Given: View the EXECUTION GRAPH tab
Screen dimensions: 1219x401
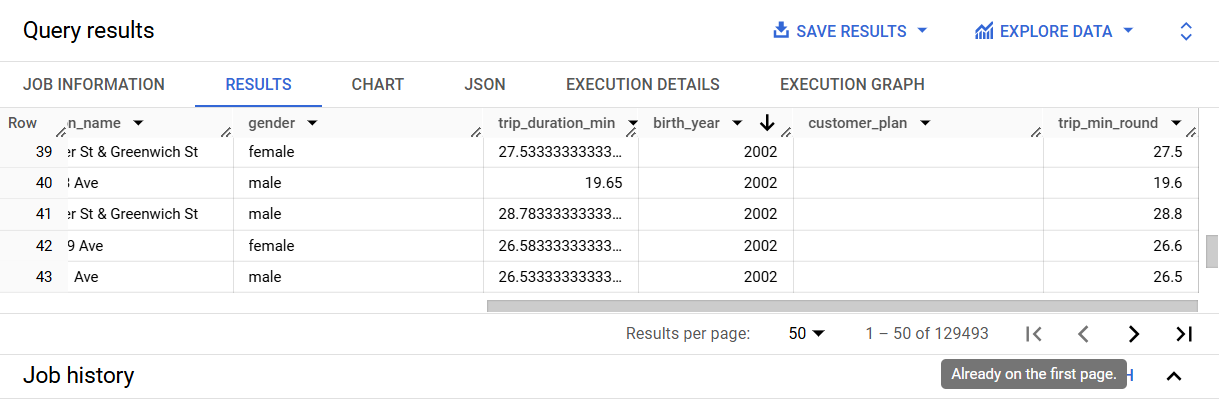Looking at the screenshot, I should [x=852, y=85].
